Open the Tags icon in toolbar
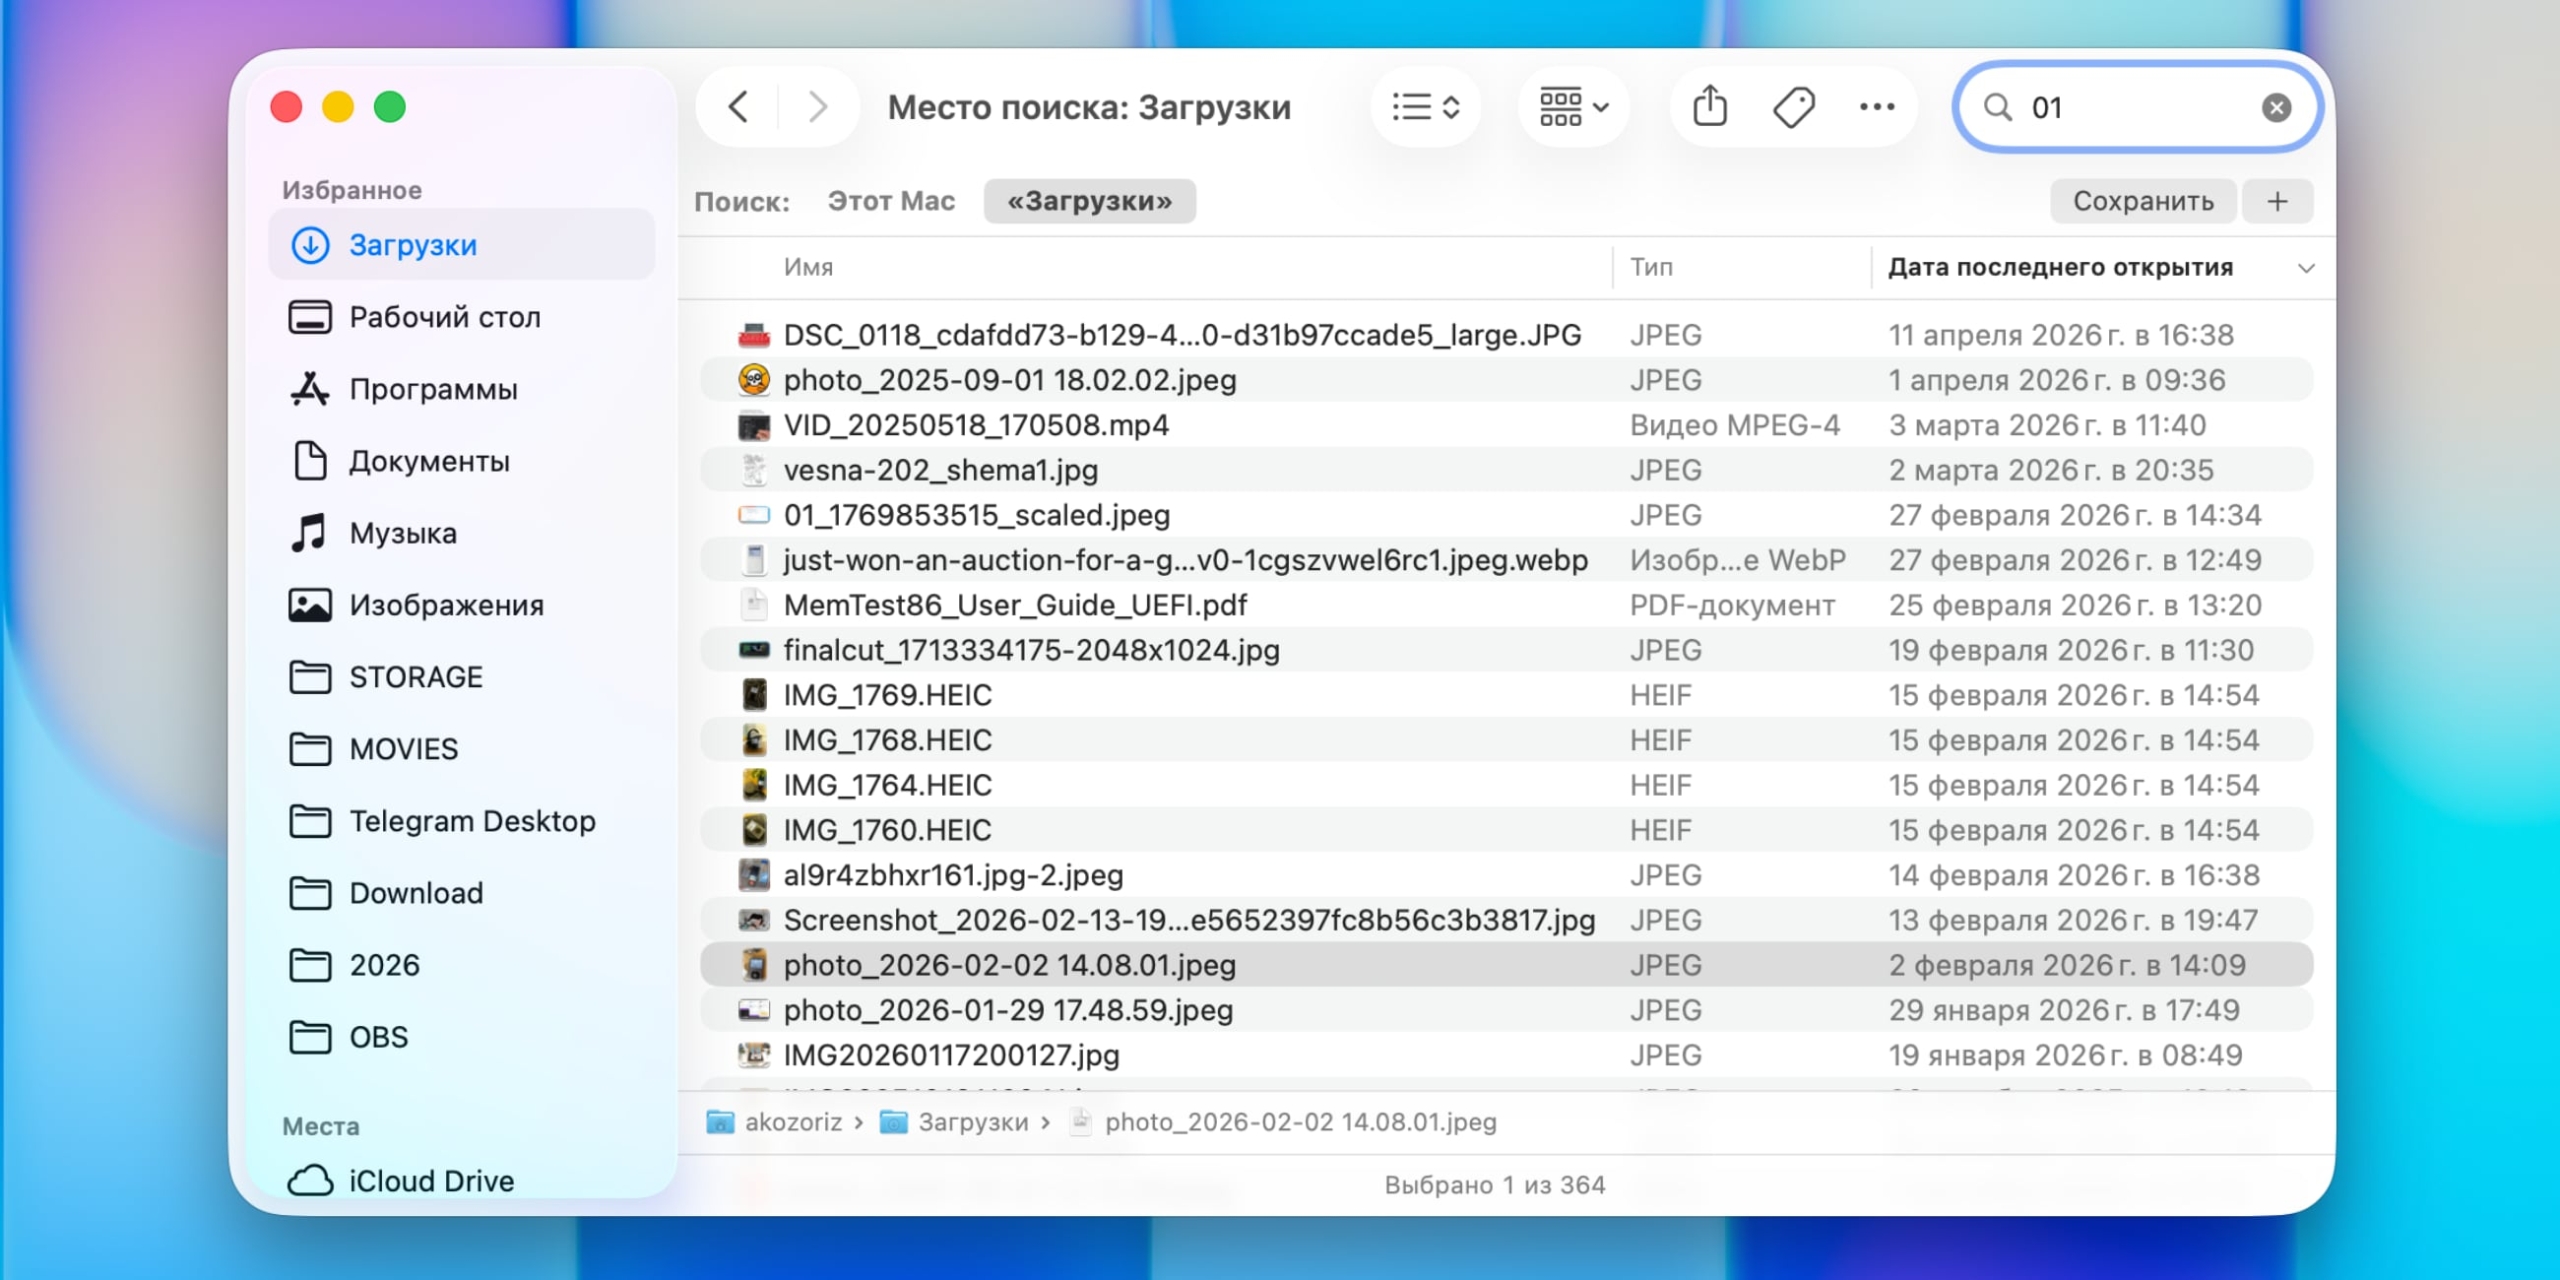 point(1794,106)
